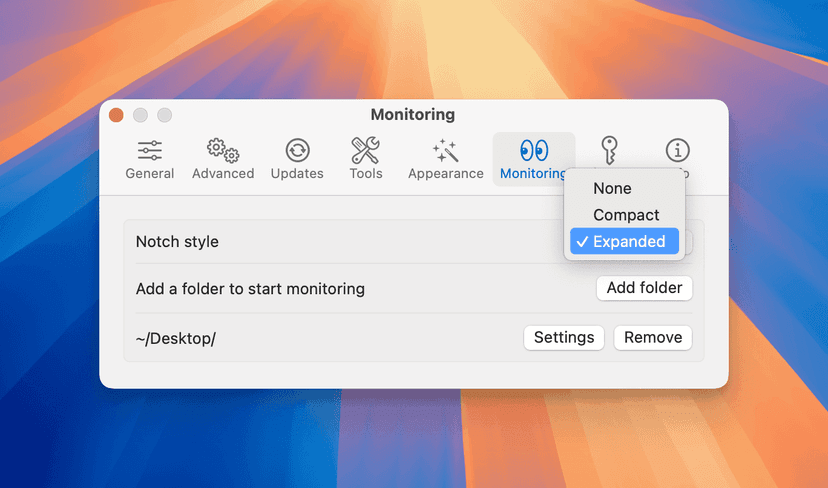Switch to the Appearance tab
The height and width of the screenshot is (488, 828).
(x=446, y=159)
